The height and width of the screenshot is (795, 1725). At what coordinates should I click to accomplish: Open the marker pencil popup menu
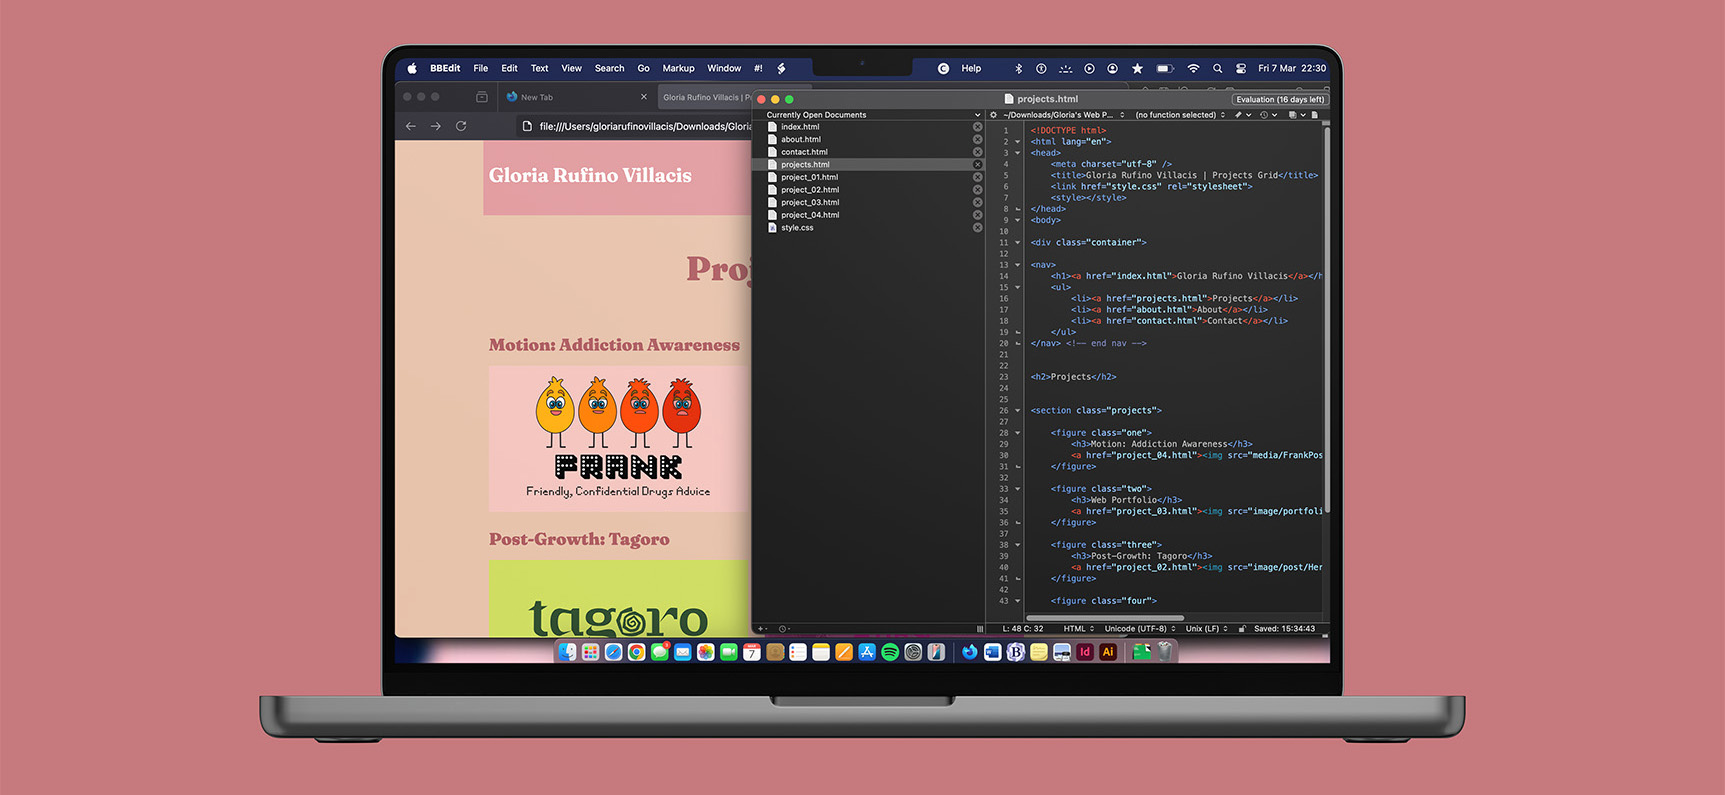pyautogui.click(x=1243, y=115)
